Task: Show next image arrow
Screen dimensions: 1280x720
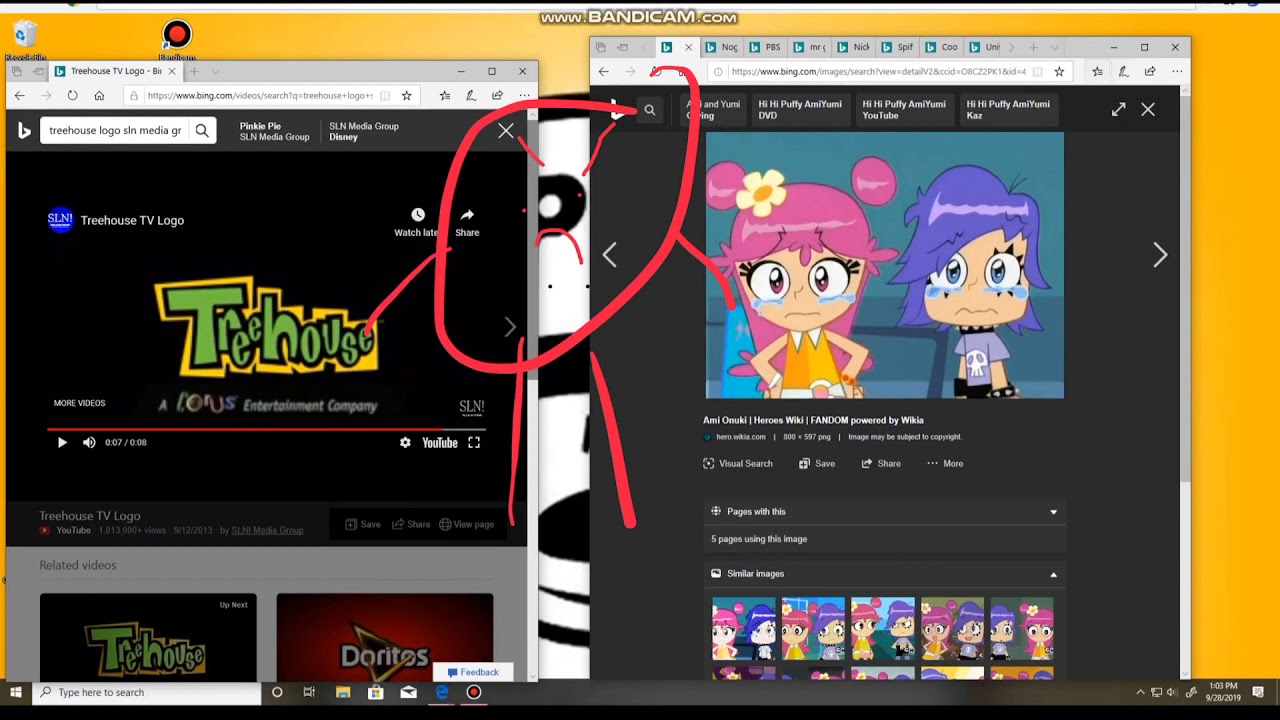Action: pyautogui.click(x=1160, y=255)
